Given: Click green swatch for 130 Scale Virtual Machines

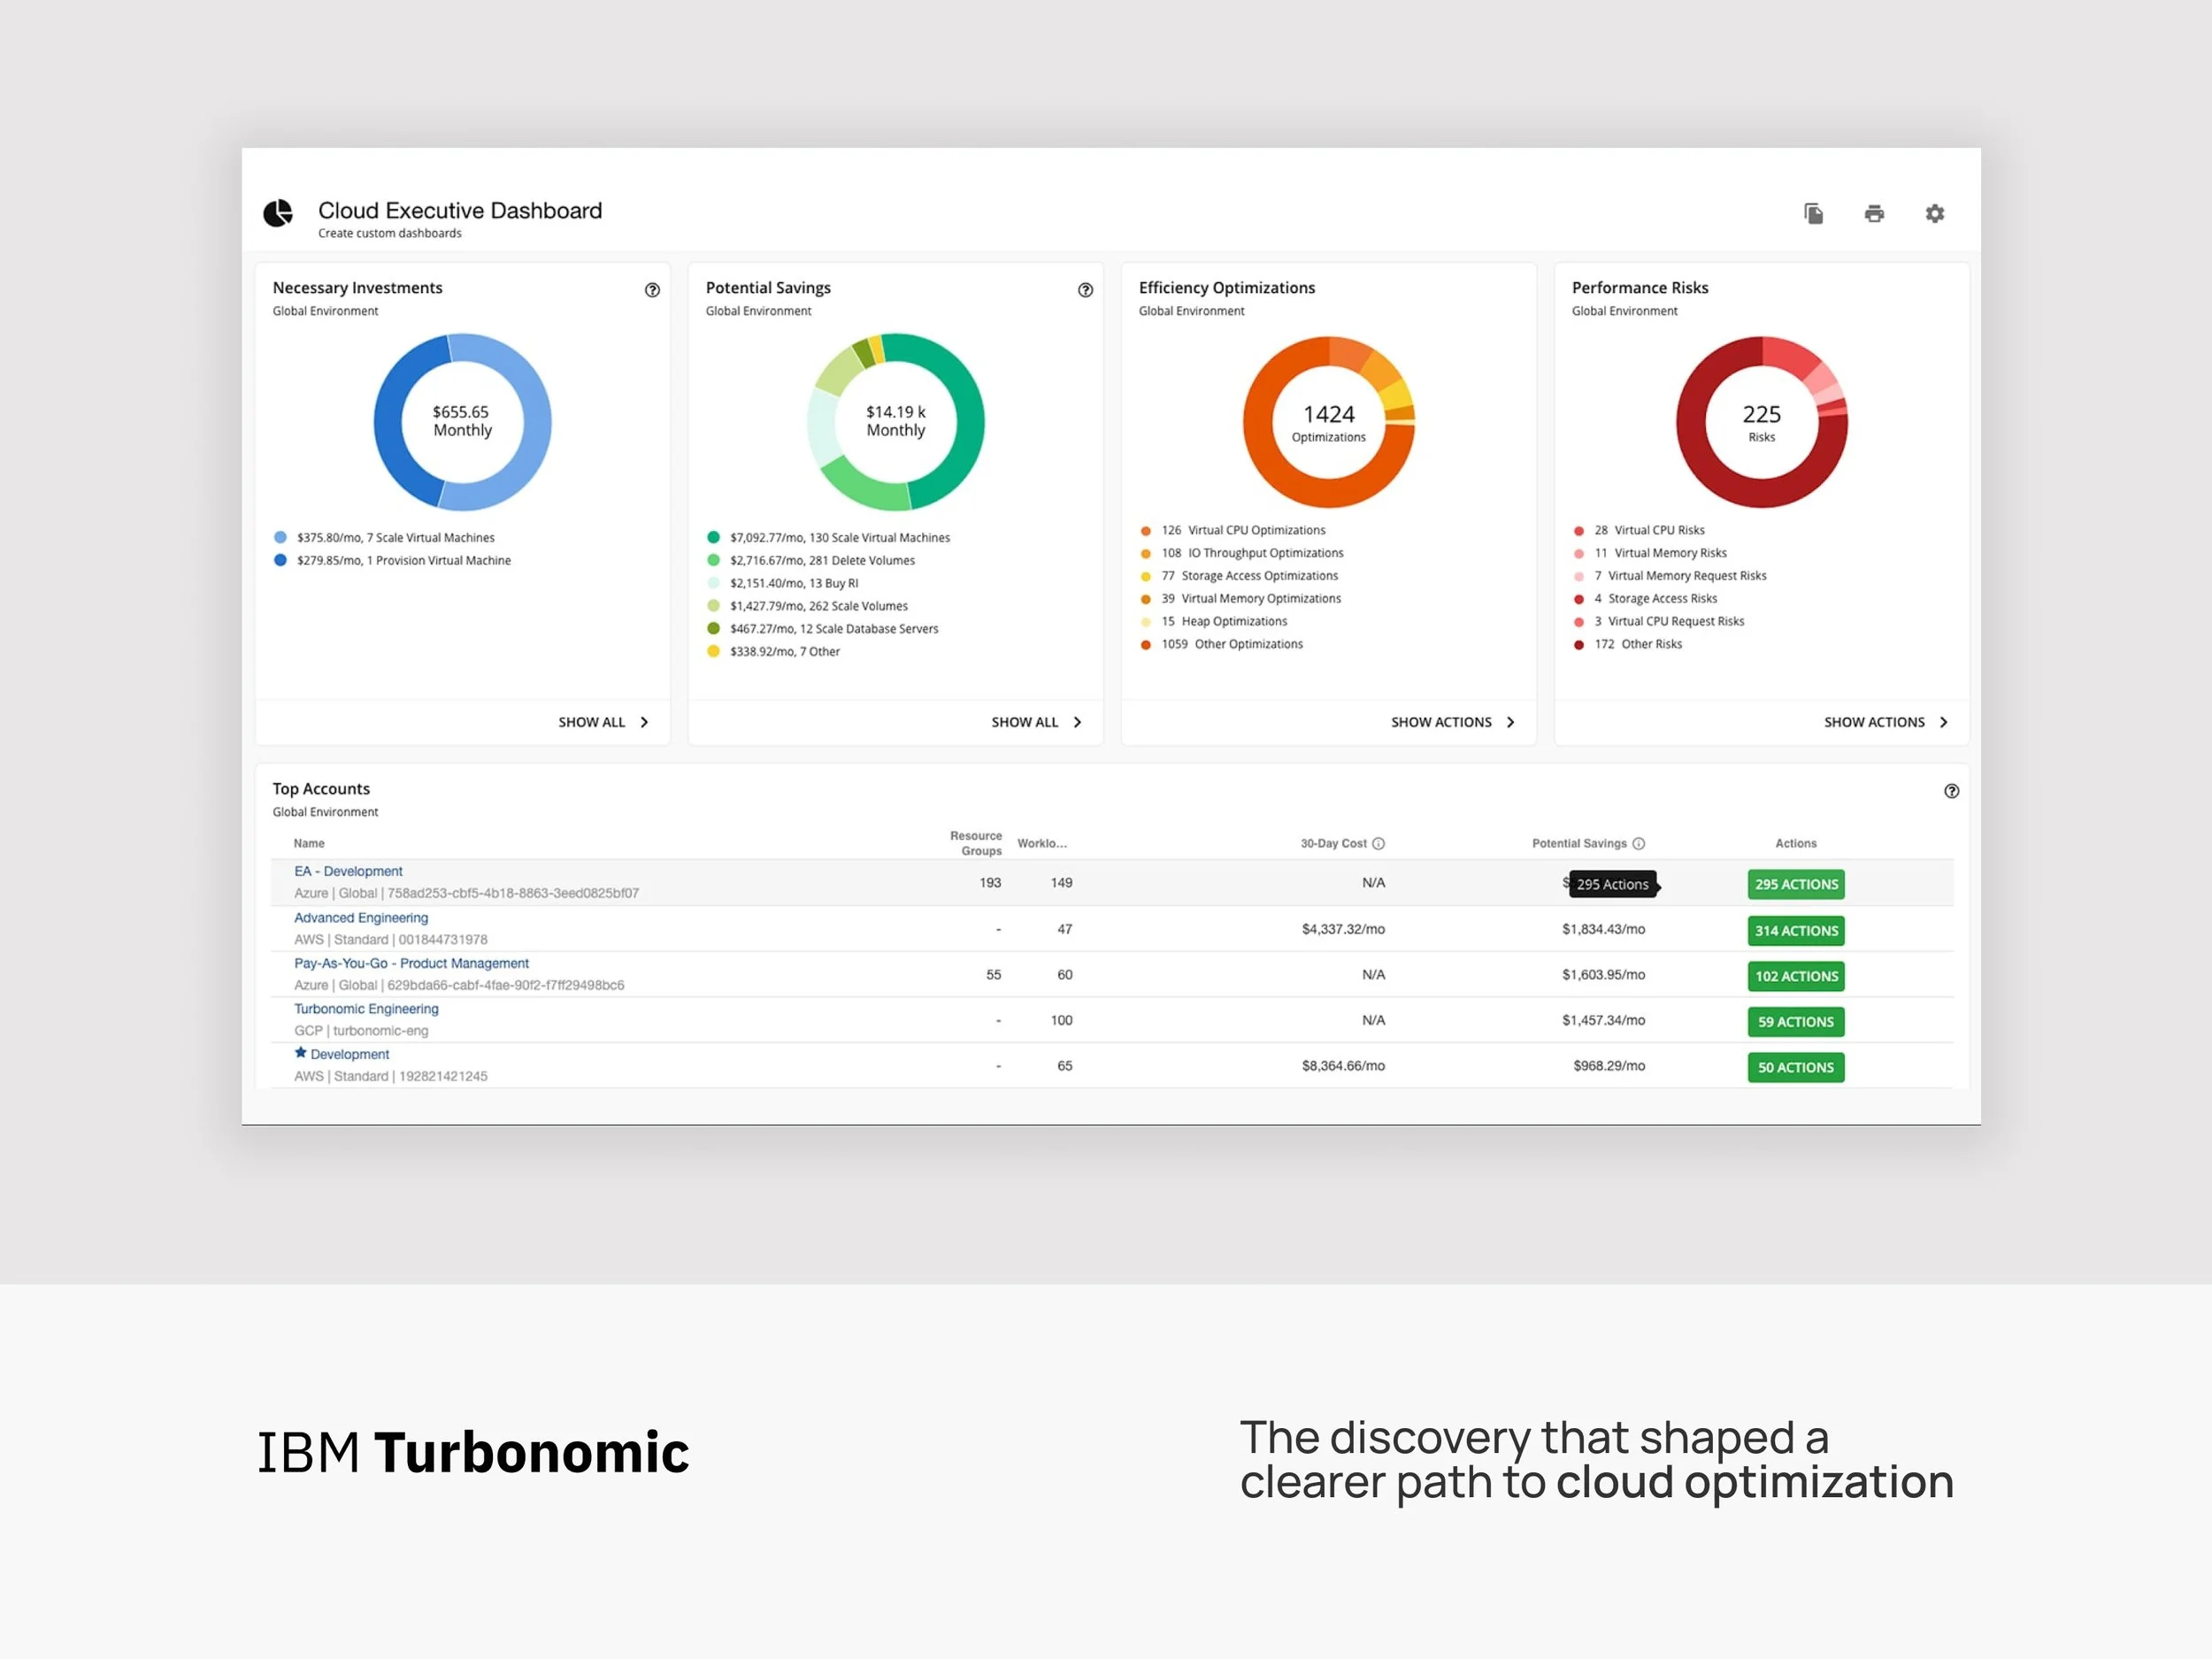Looking at the screenshot, I should 713,537.
